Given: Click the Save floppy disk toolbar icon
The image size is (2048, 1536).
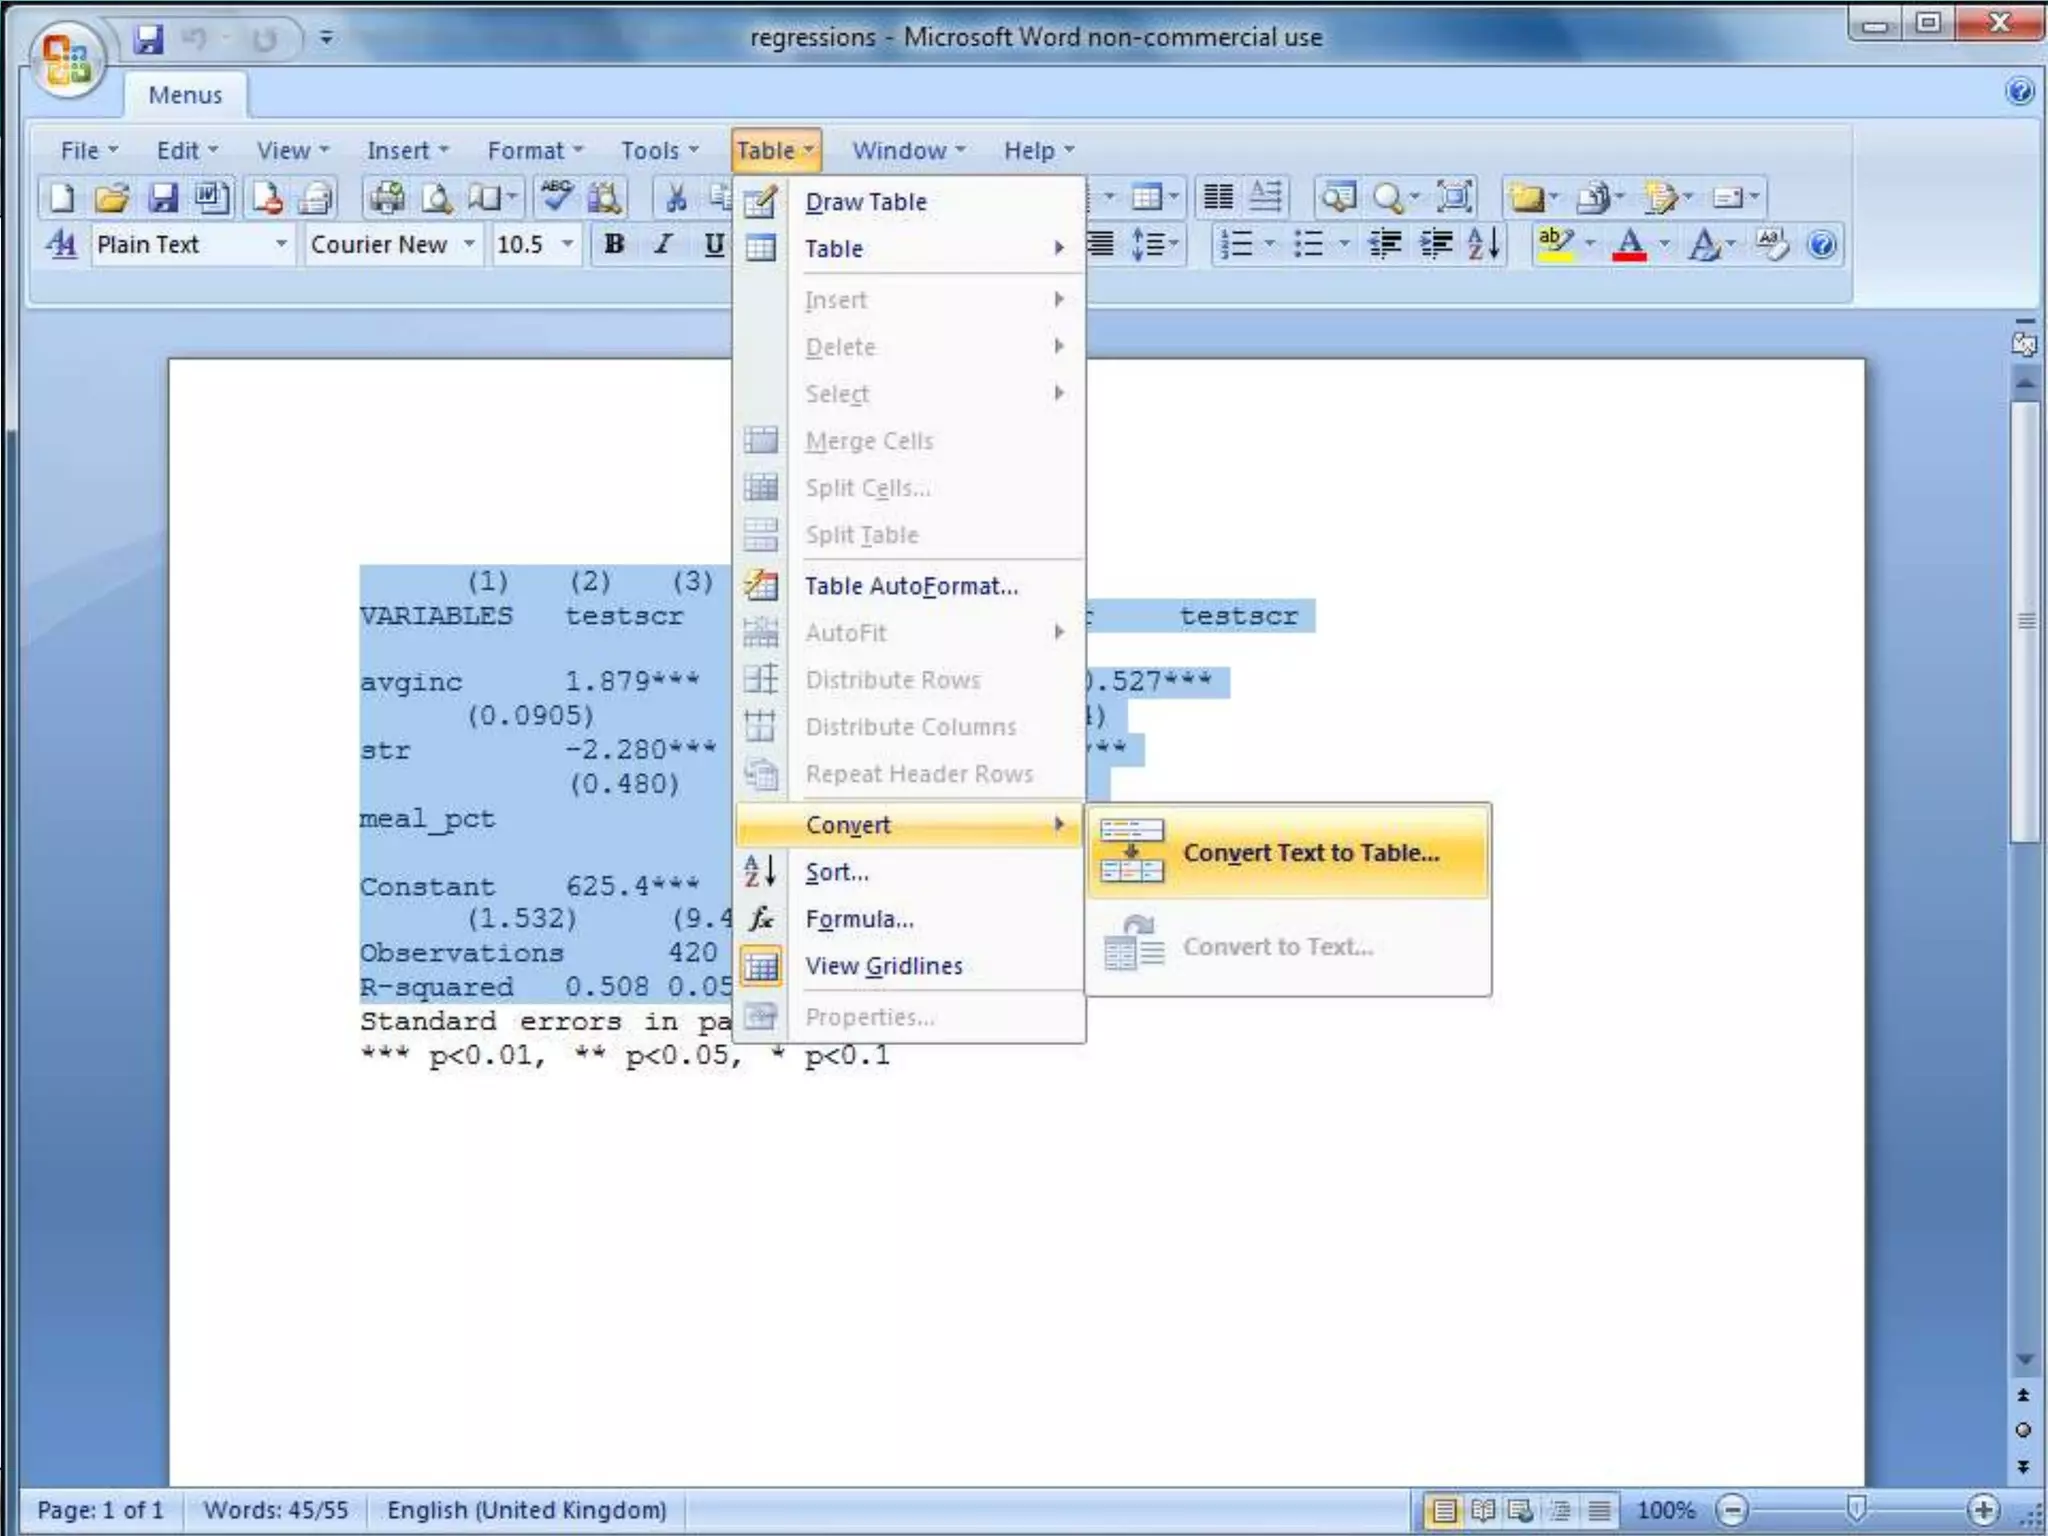Looking at the screenshot, I should [162, 197].
